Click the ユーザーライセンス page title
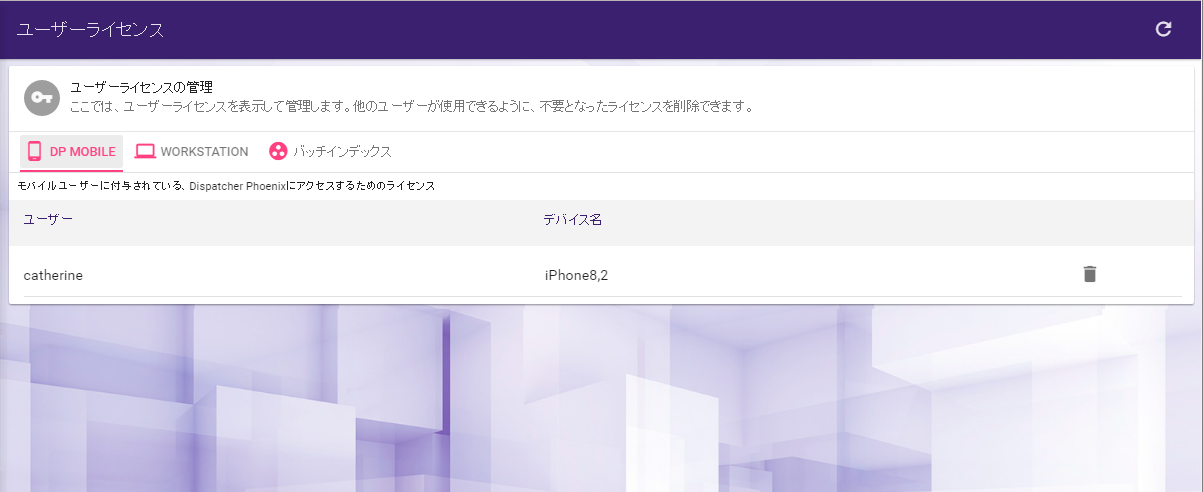Screen dimensions: 1203x492 coord(90,30)
